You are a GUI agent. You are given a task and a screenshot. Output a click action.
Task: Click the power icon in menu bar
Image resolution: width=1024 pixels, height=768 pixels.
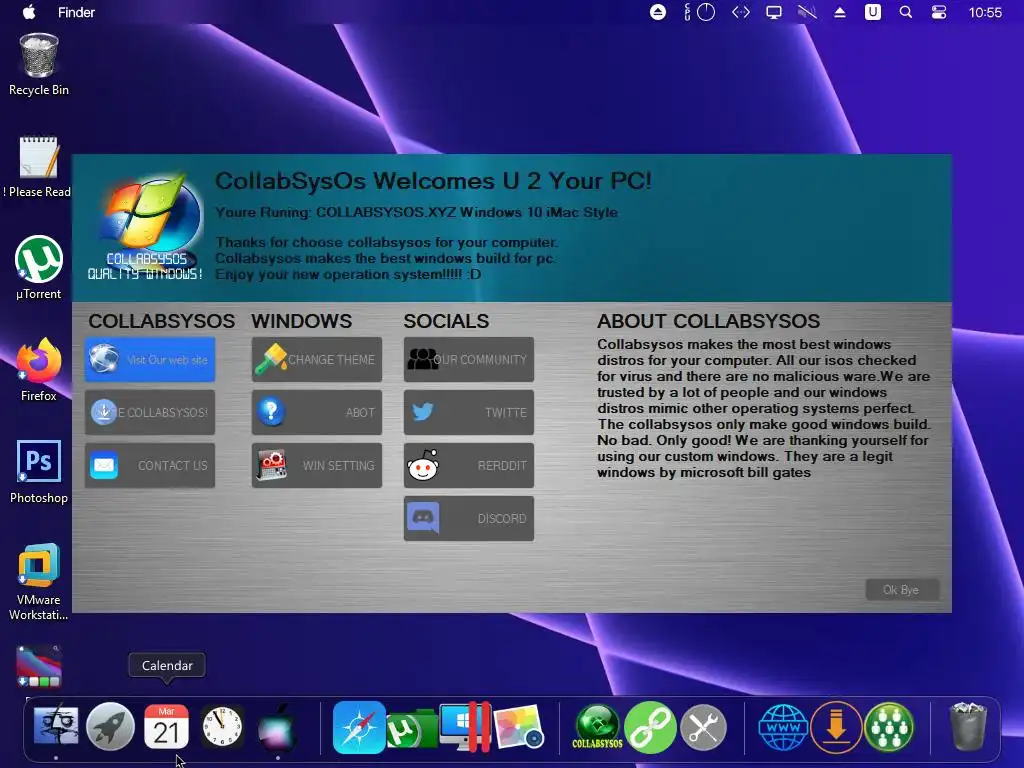click(706, 12)
